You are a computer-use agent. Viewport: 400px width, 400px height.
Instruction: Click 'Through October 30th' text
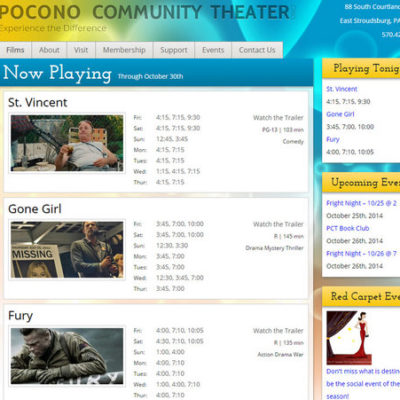(x=150, y=76)
